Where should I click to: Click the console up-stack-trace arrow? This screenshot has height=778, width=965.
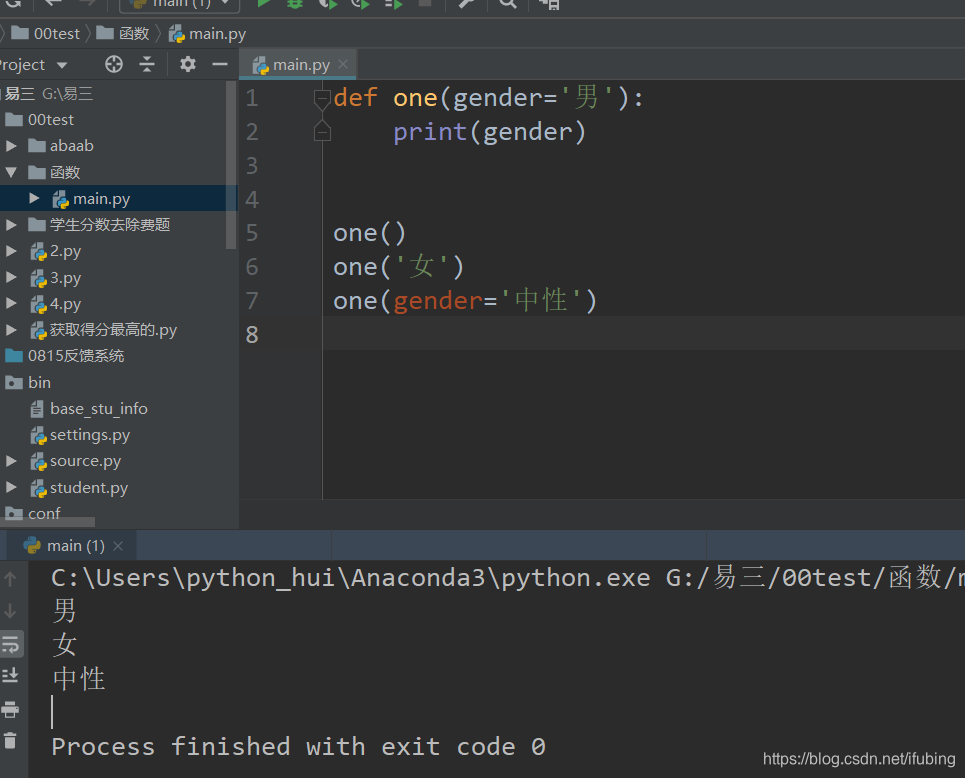tap(10, 579)
